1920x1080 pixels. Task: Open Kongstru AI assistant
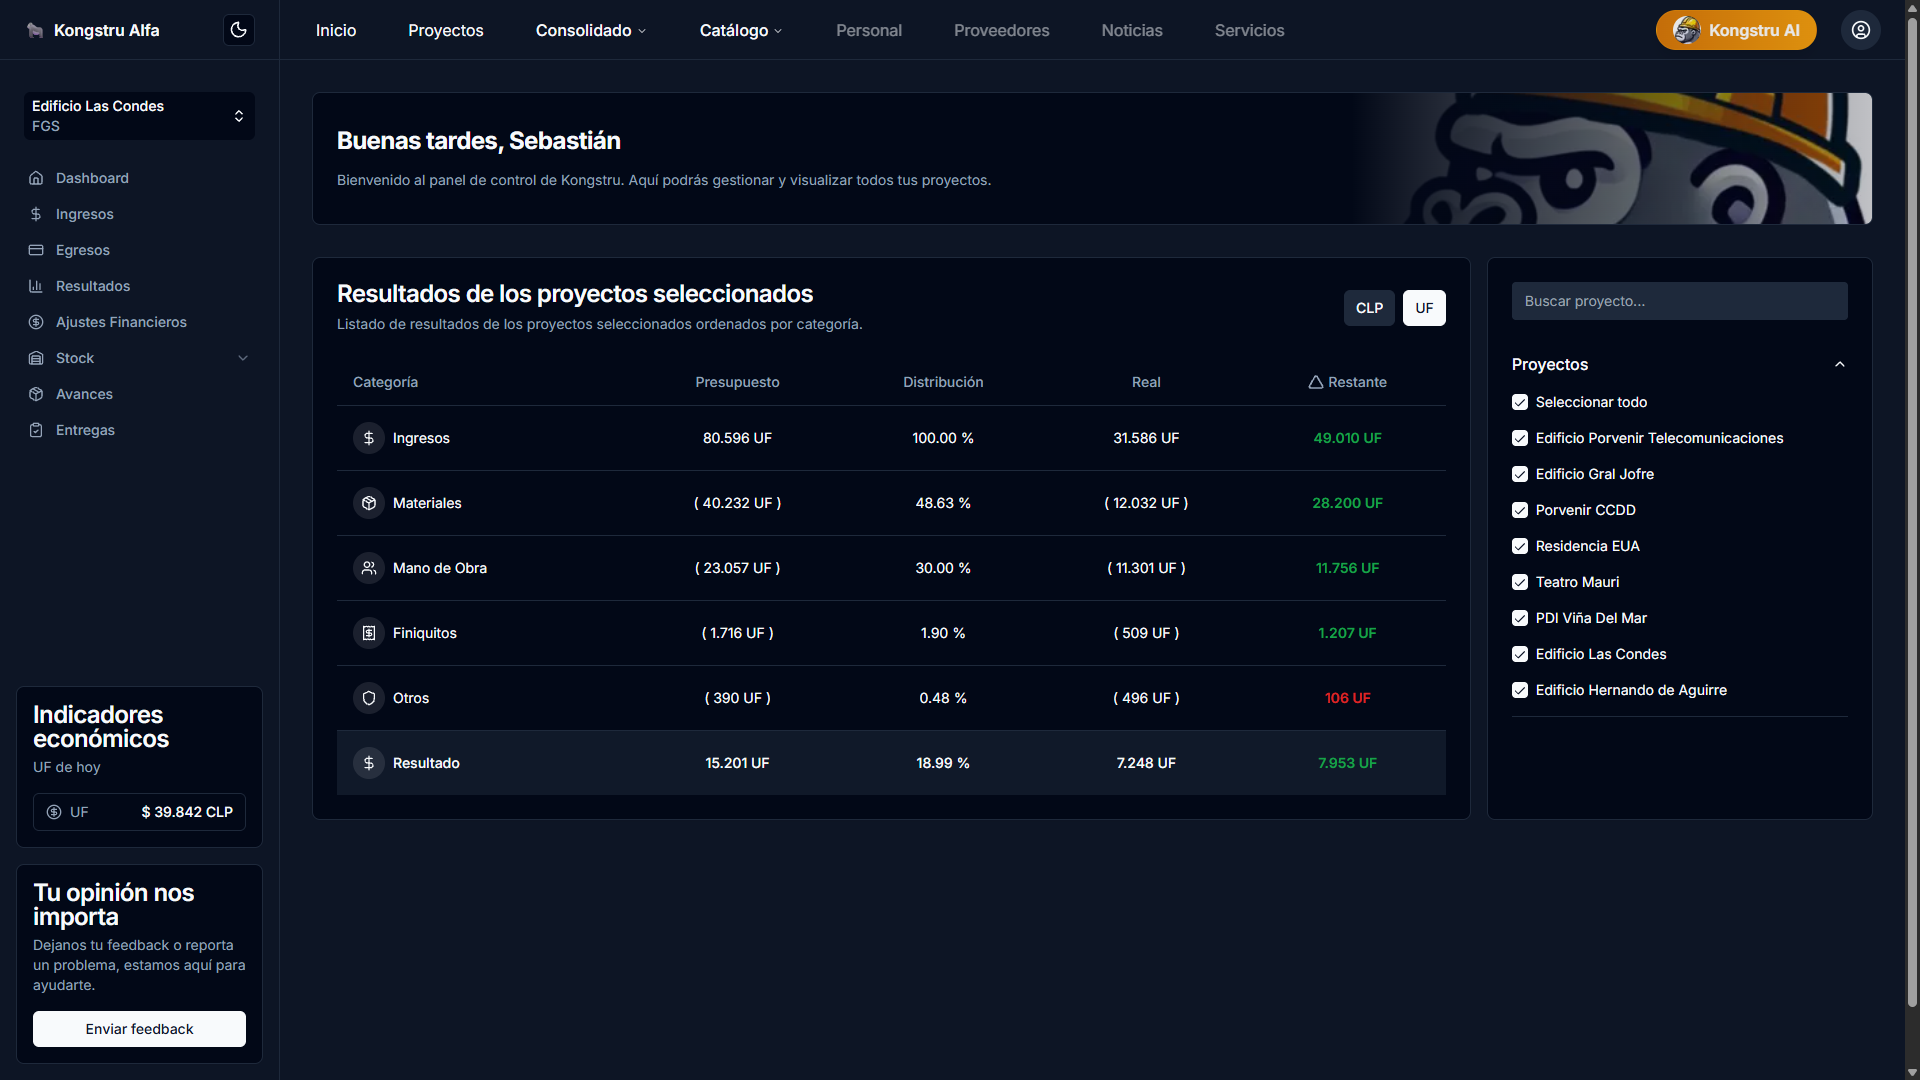tap(1736, 30)
